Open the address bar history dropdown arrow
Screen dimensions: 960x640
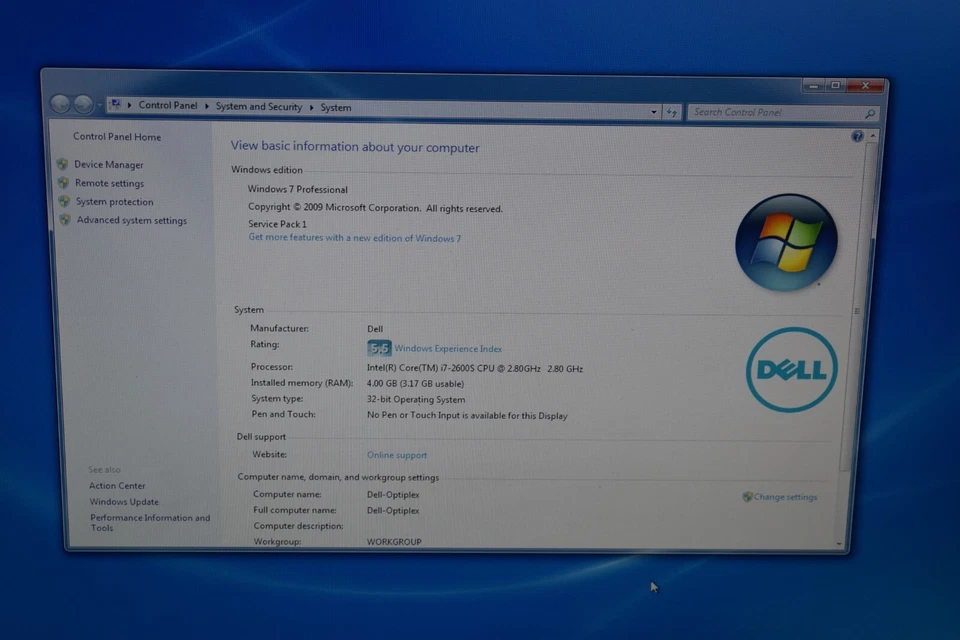click(655, 112)
